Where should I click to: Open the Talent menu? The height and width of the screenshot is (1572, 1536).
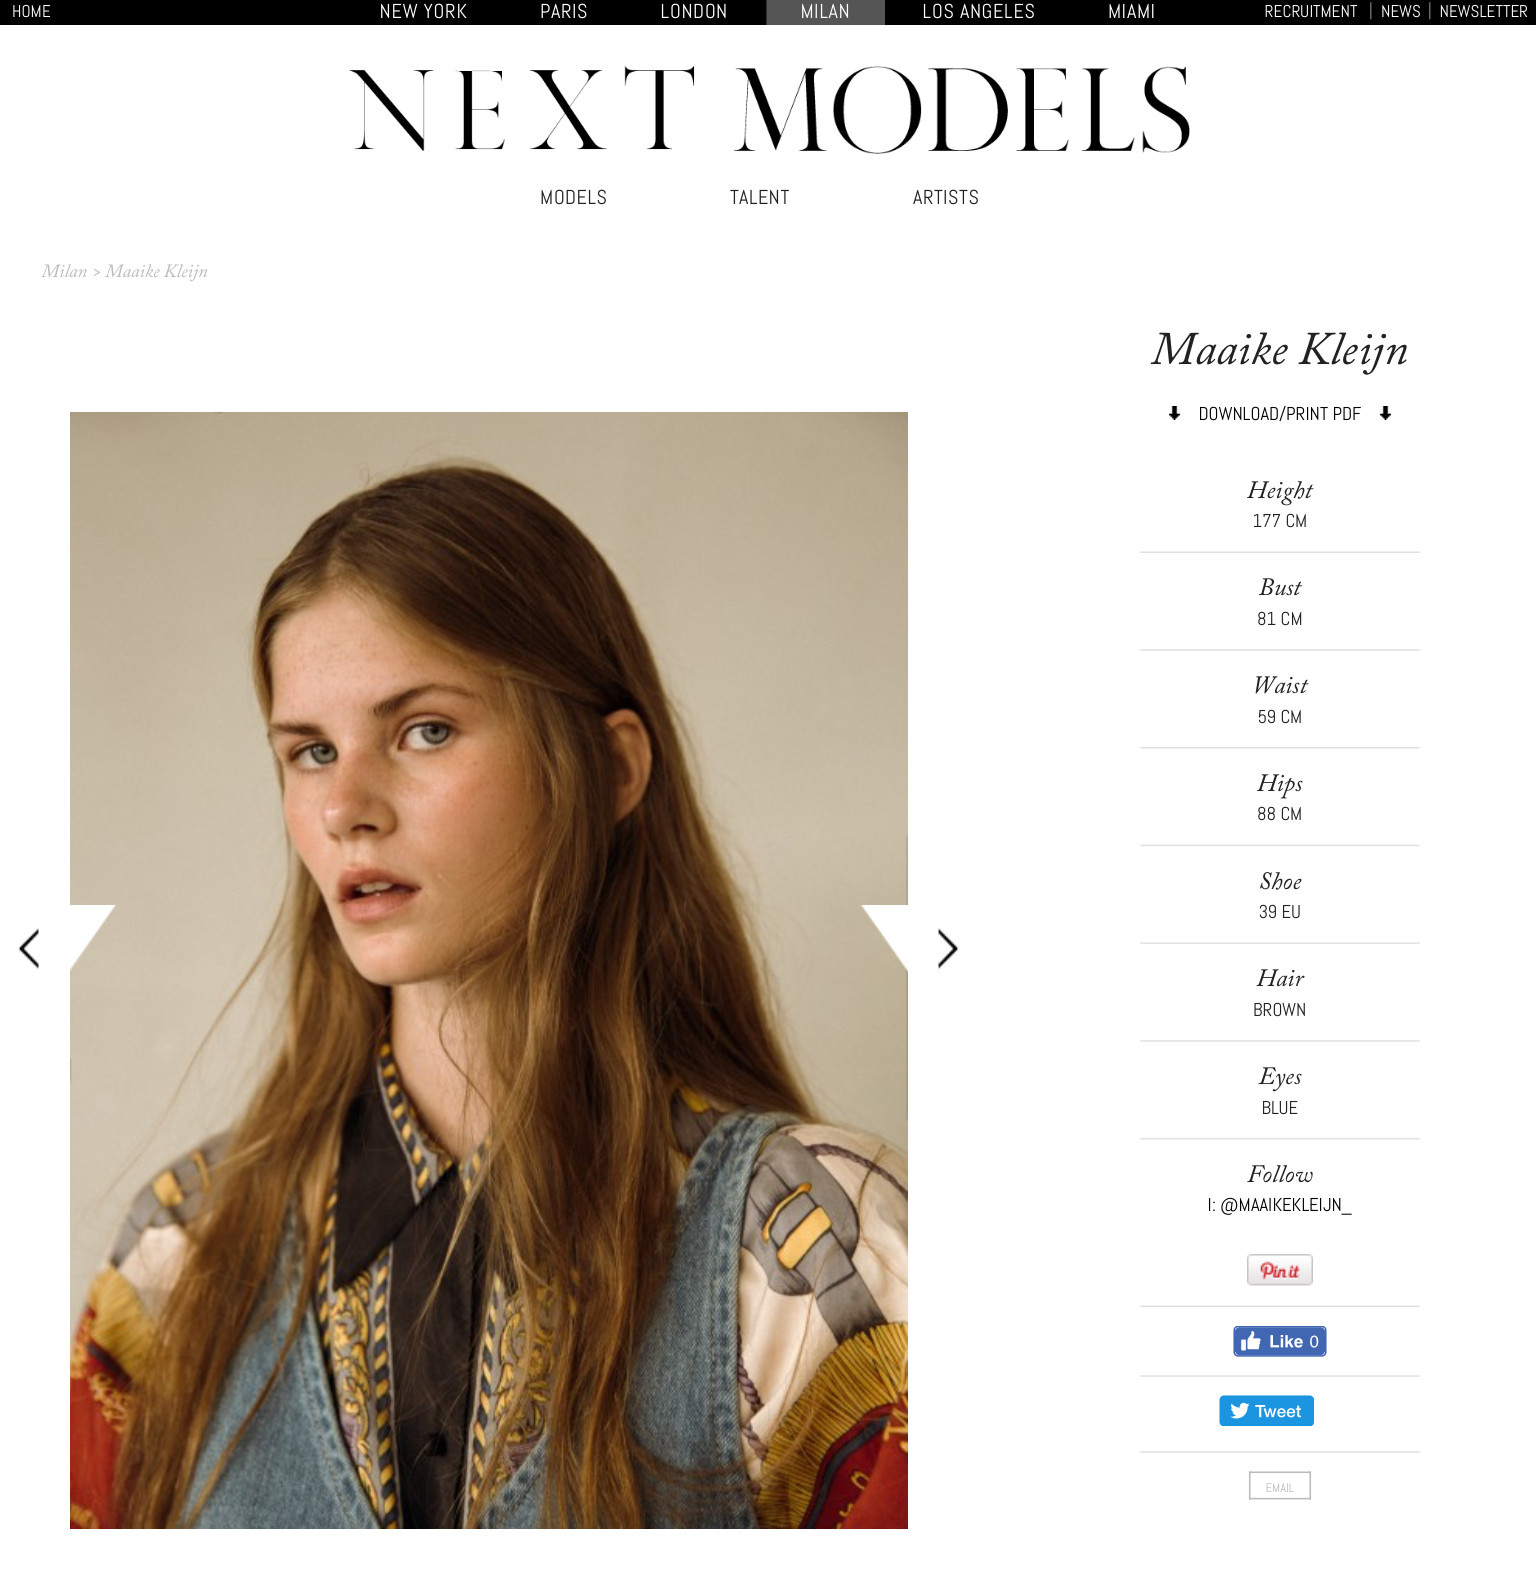759,198
